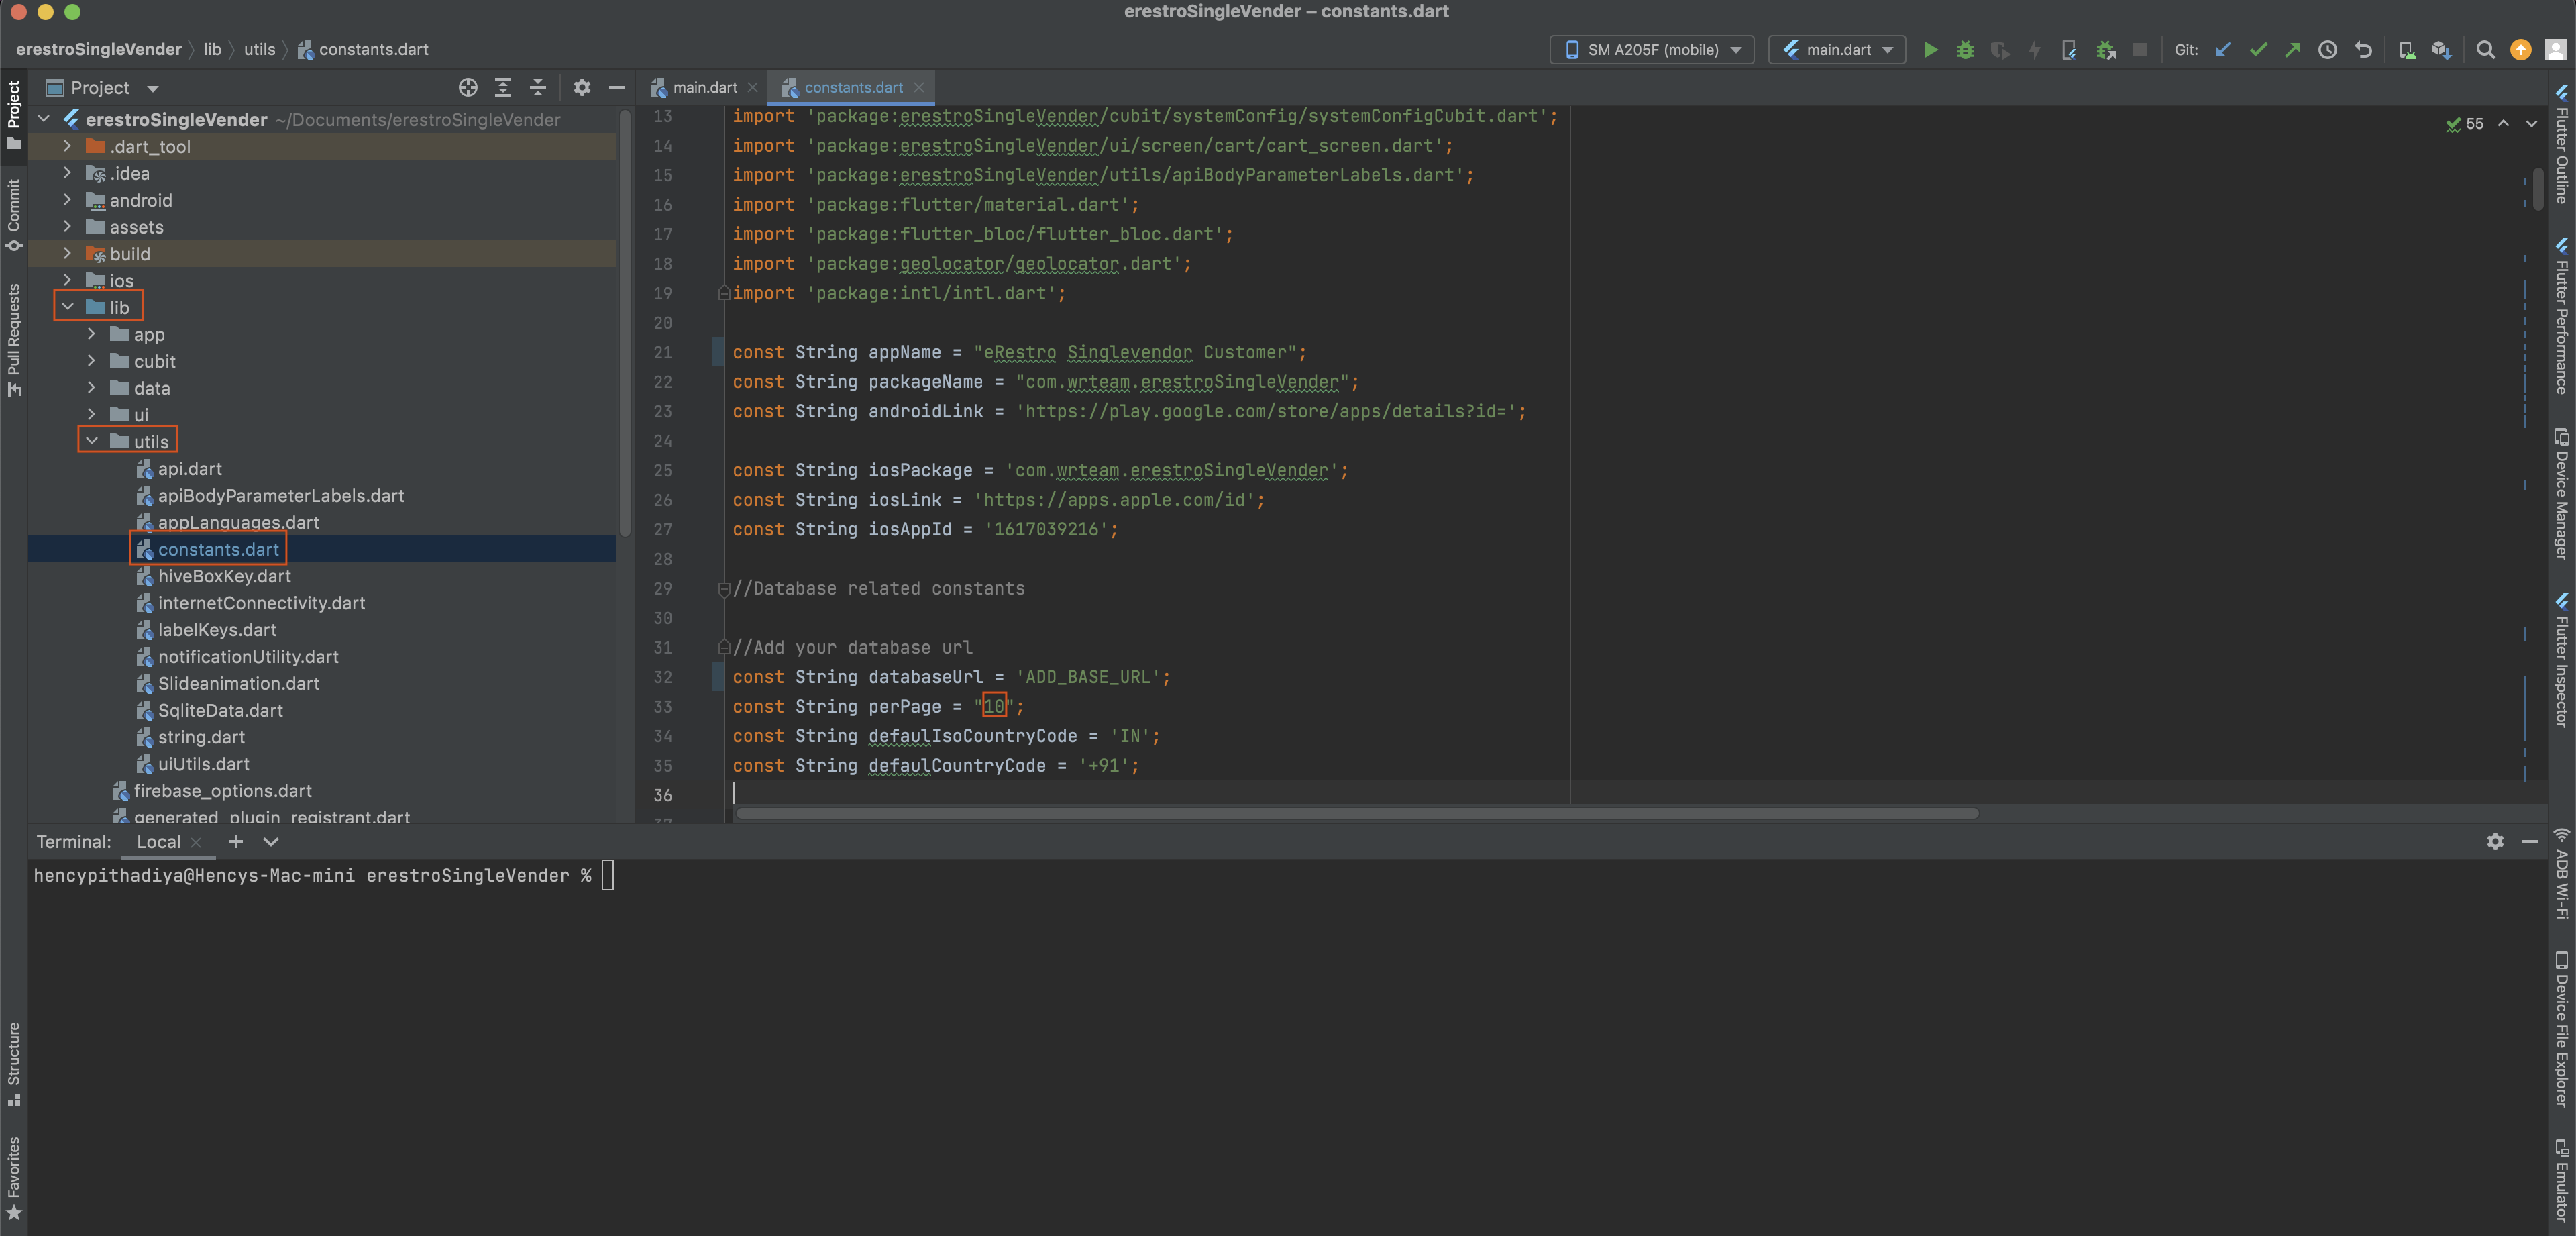This screenshot has height=1236, width=2576.
Task: Toggle the Structure tool window
Action: [x=14, y=1064]
